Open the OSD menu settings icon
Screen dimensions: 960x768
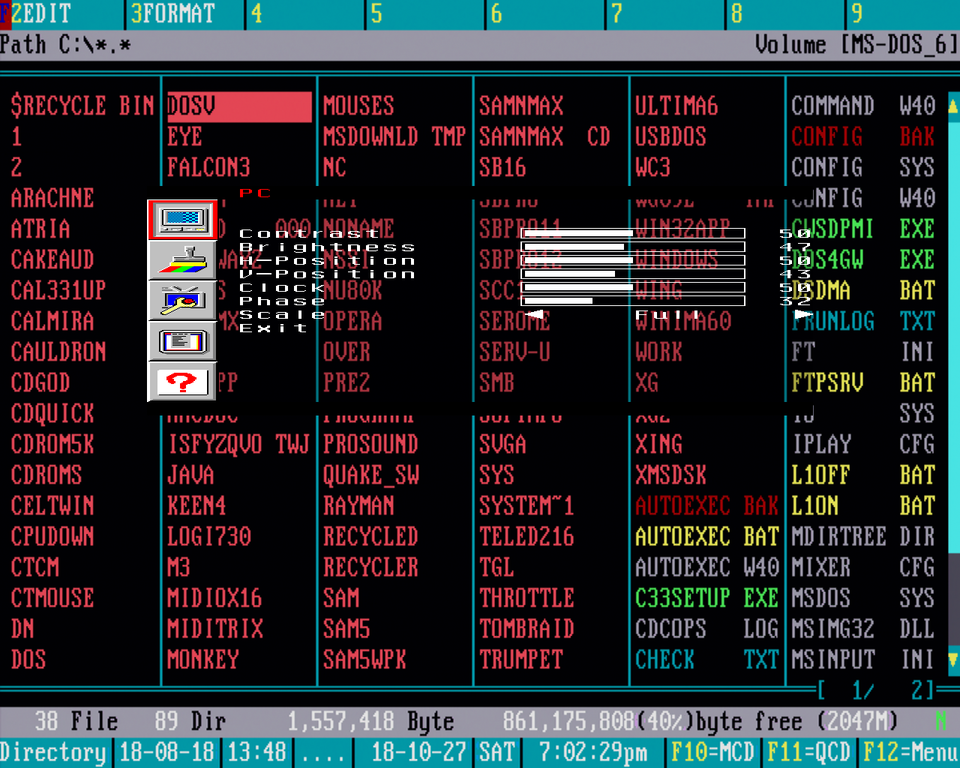pyautogui.click(x=182, y=341)
